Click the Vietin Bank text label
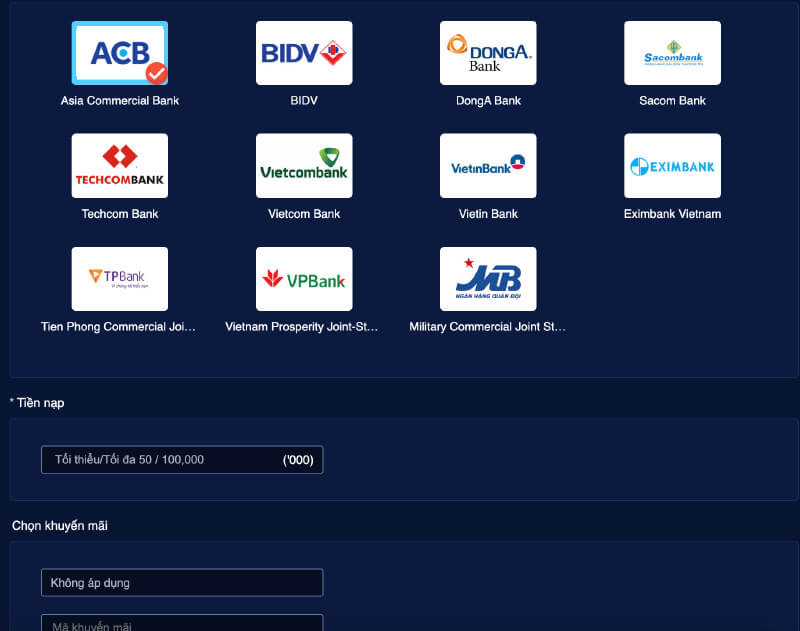This screenshot has height=631, width=800. [x=488, y=214]
